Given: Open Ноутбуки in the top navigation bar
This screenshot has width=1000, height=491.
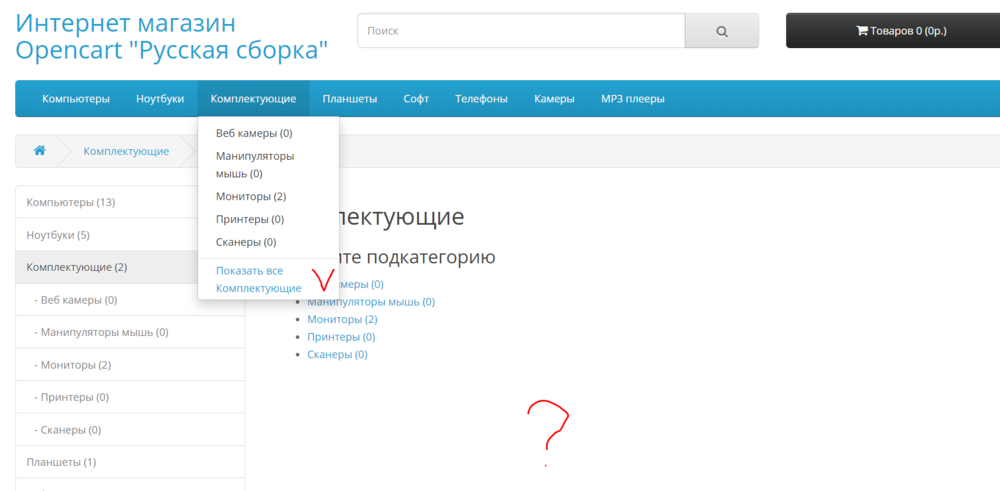Looking at the screenshot, I should (160, 99).
